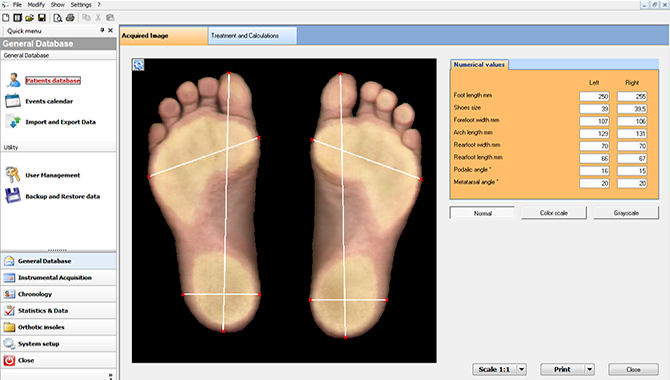
Task: Click the Instrumental Acquisition section icon
Action: click(9, 277)
